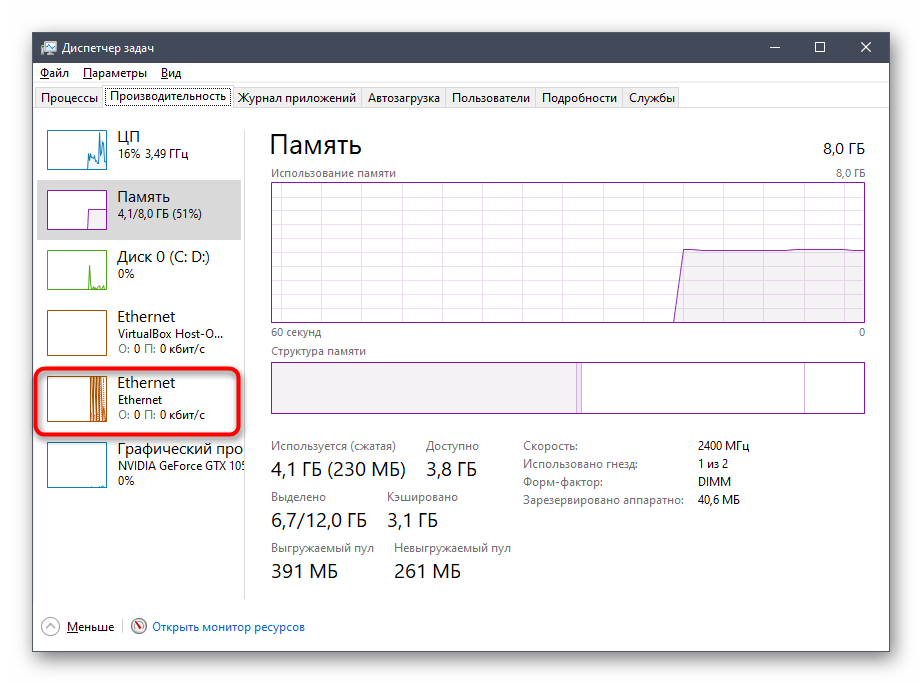
Task: Collapse view with Меньше chevron icon
Action: click(51, 627)
